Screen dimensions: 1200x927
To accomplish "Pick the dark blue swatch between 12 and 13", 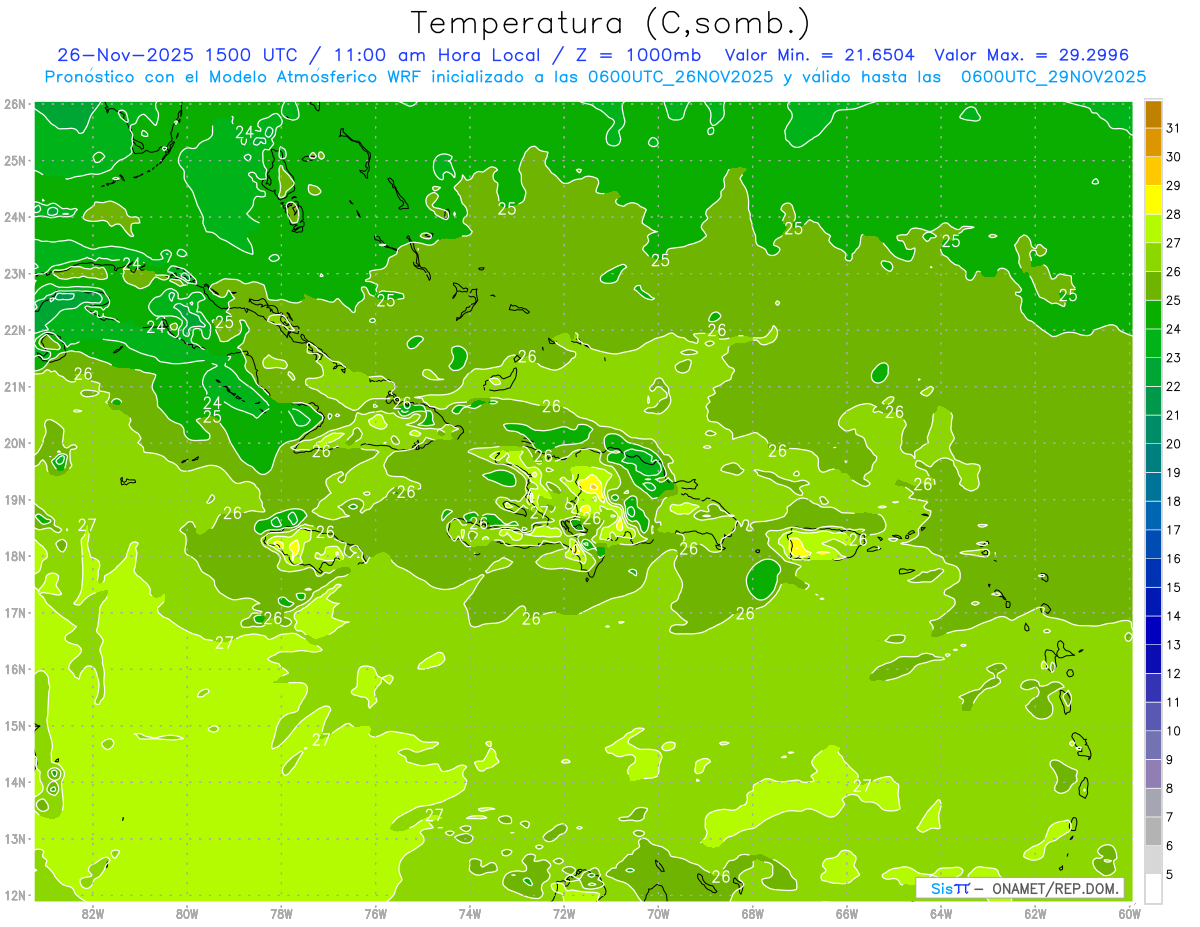I will [1153, 658].
